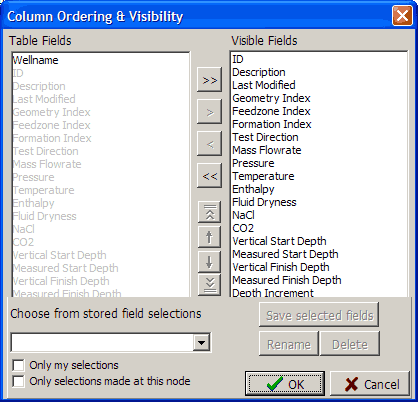418x402 pixels.
Task: Click the Save selected fields button
Action: click(319, 315)
